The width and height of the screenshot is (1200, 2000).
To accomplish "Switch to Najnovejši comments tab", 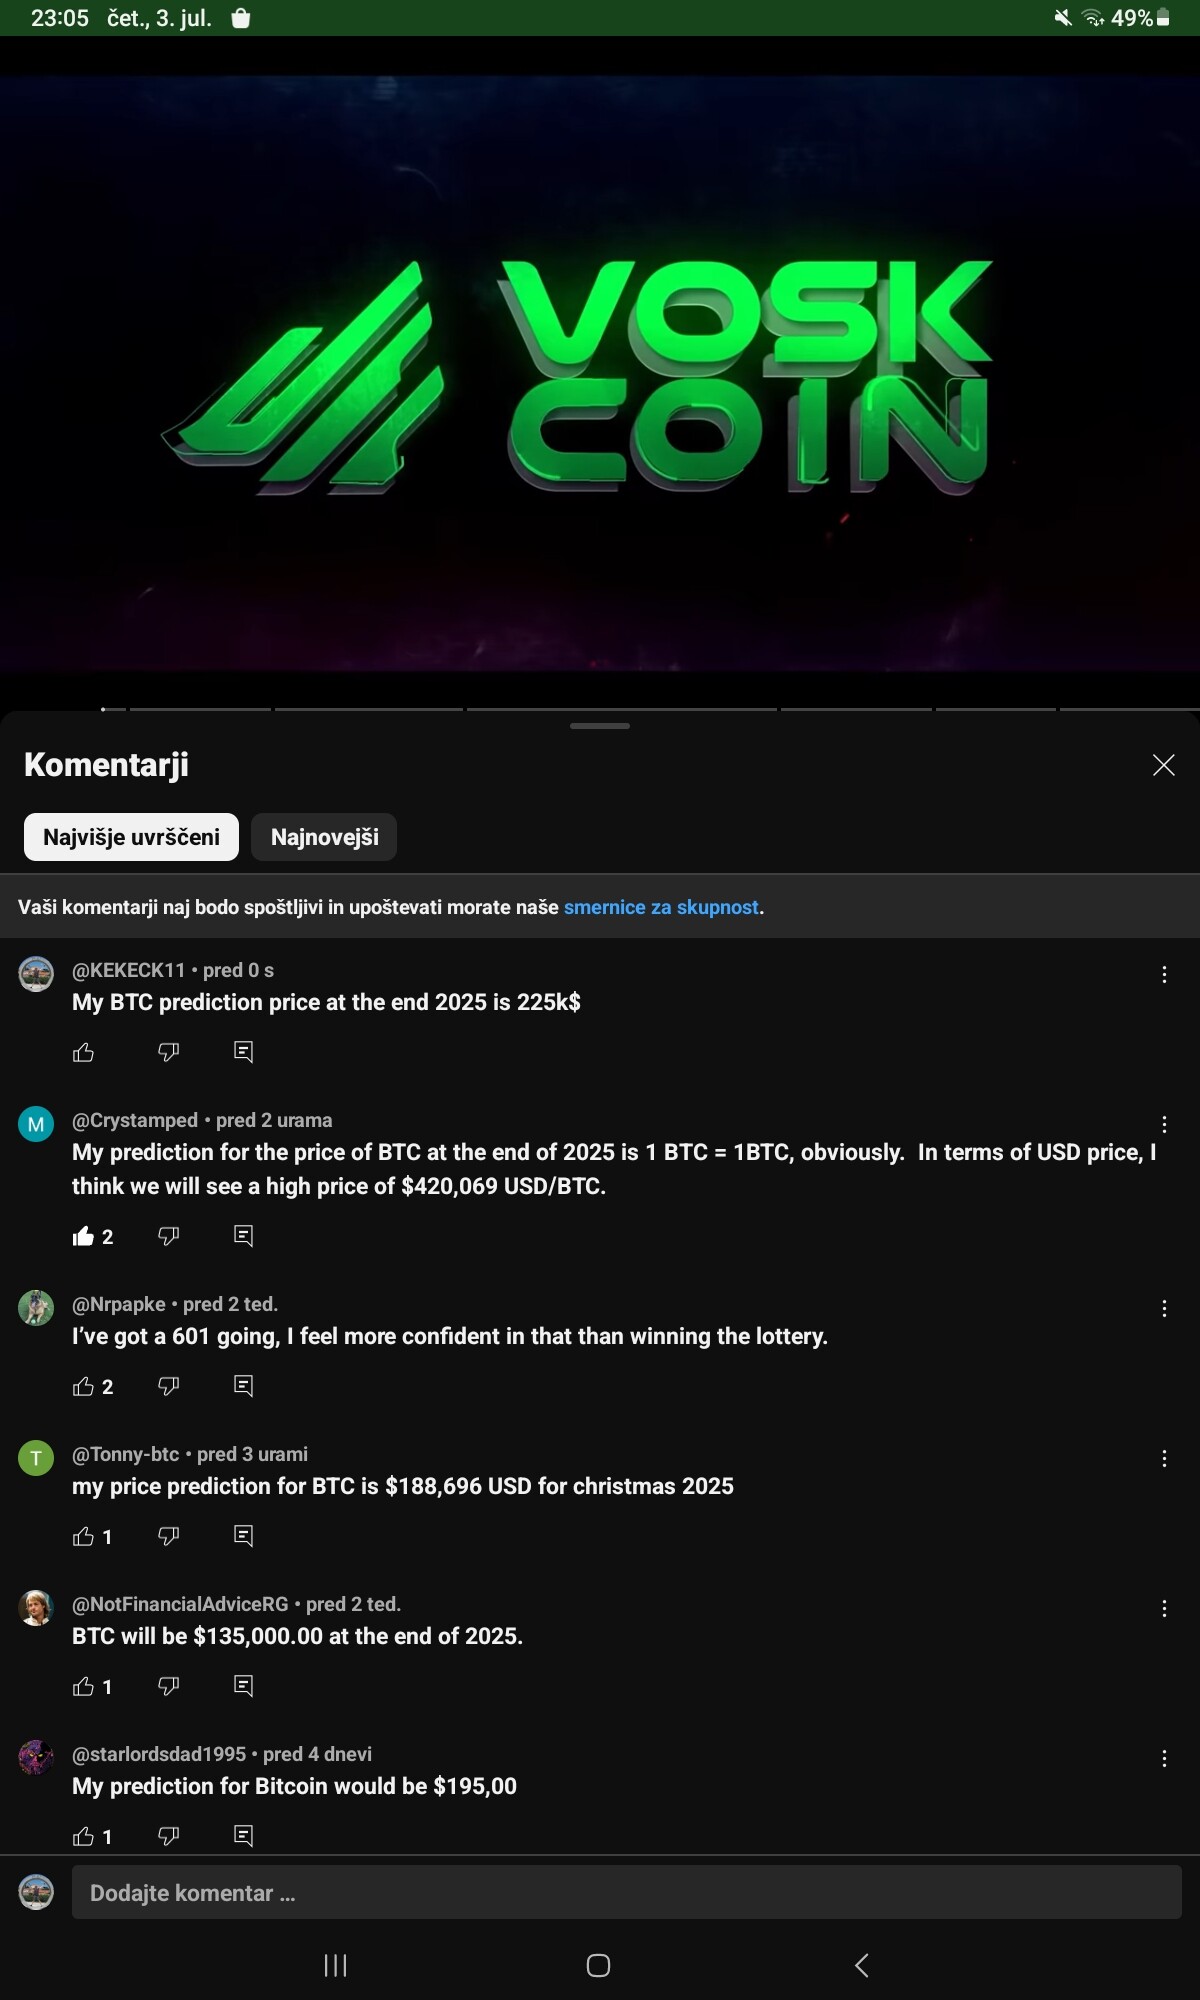I will click(x=324, y=837).
